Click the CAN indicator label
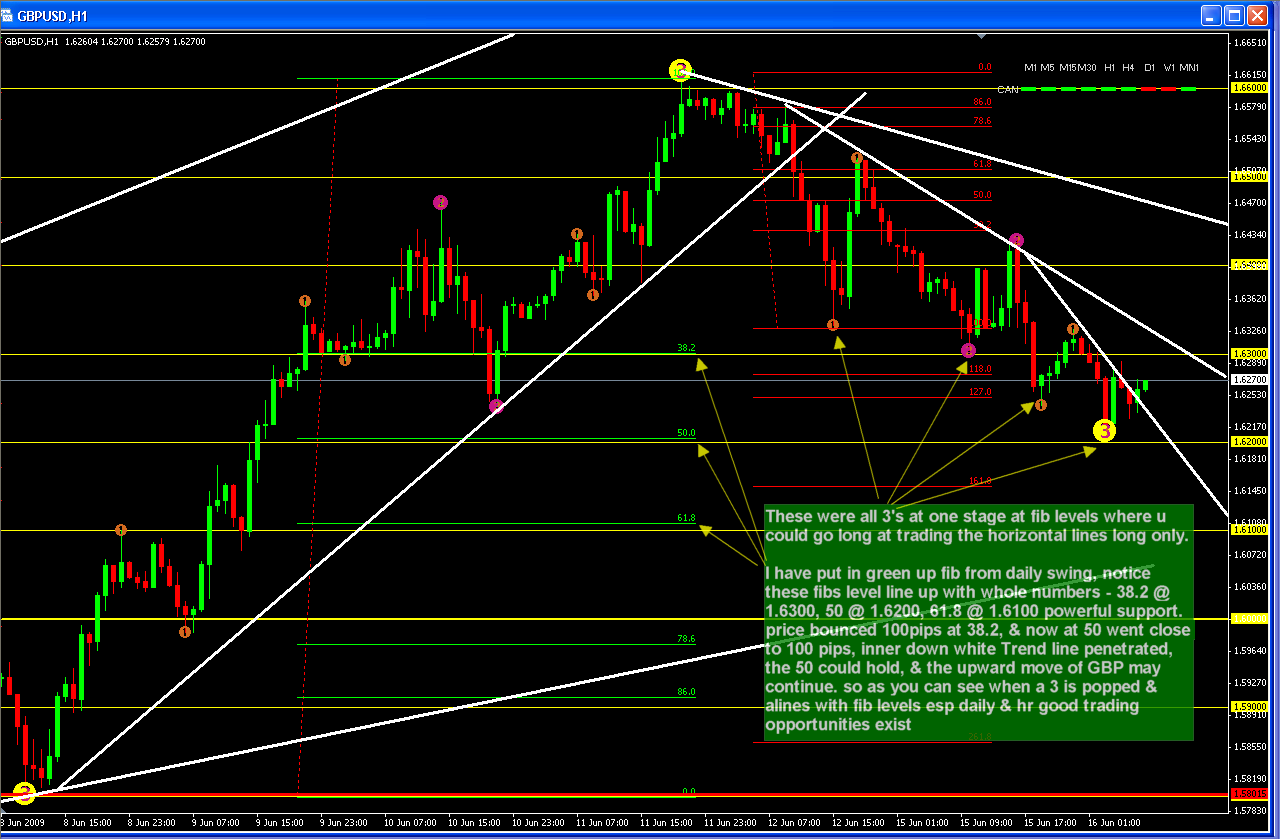Image resolution: width=1280 pixels, height=839 pixels. pos(1008,89)
